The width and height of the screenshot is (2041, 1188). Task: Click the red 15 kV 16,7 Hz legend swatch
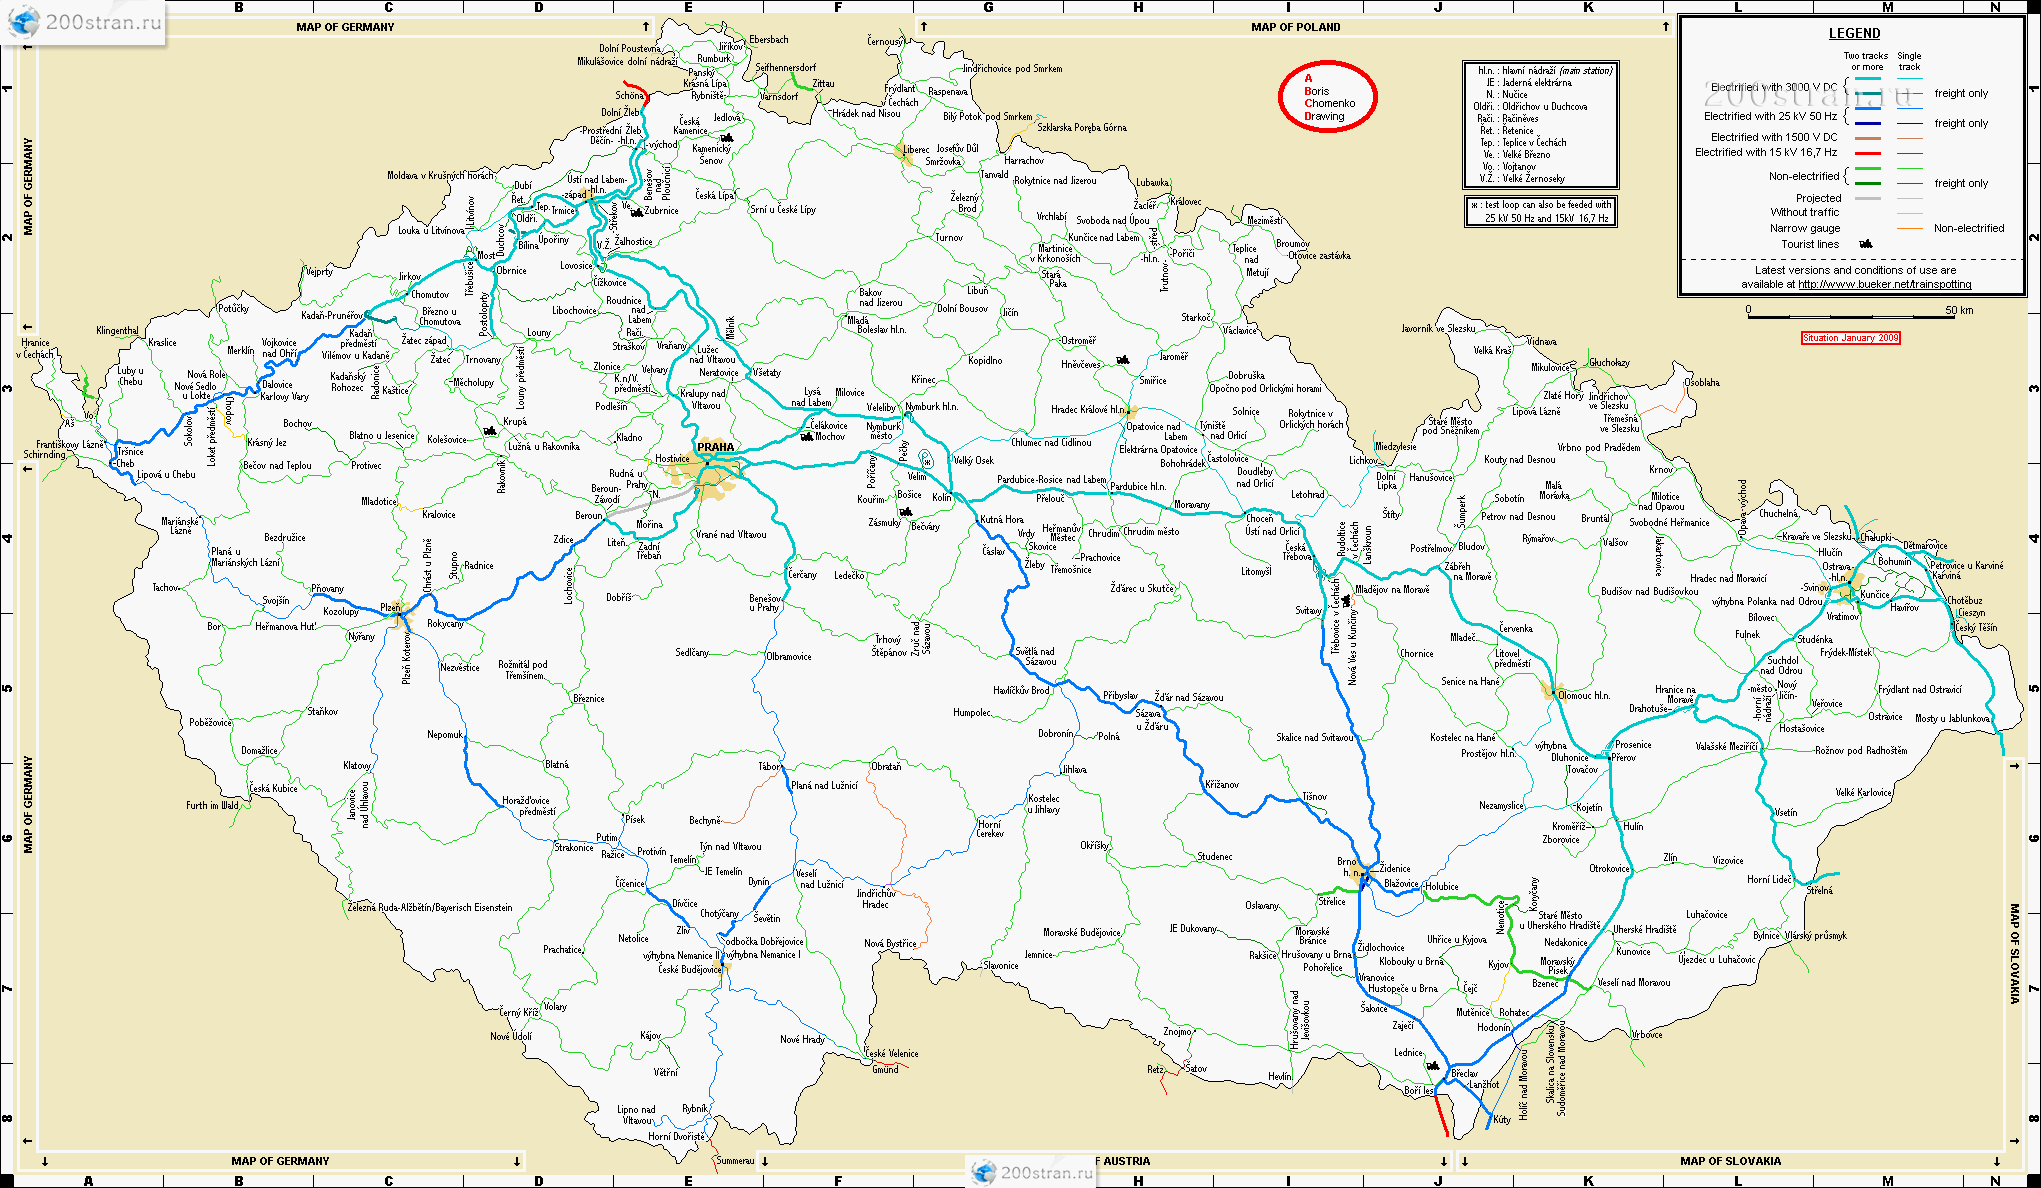[1867, 153]
